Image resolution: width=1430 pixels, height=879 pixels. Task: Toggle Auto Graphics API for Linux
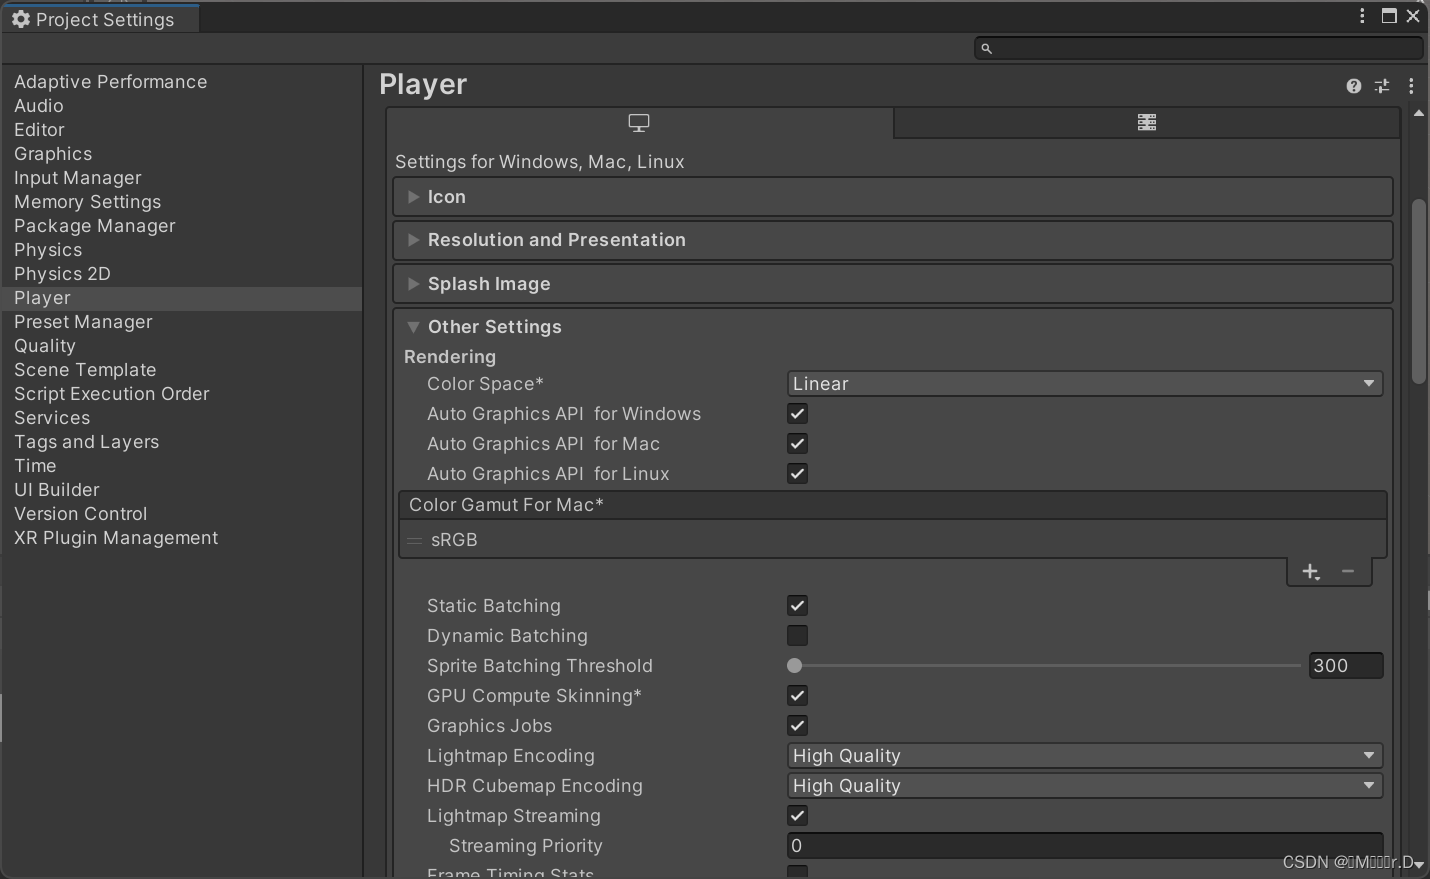coord(797,474)
